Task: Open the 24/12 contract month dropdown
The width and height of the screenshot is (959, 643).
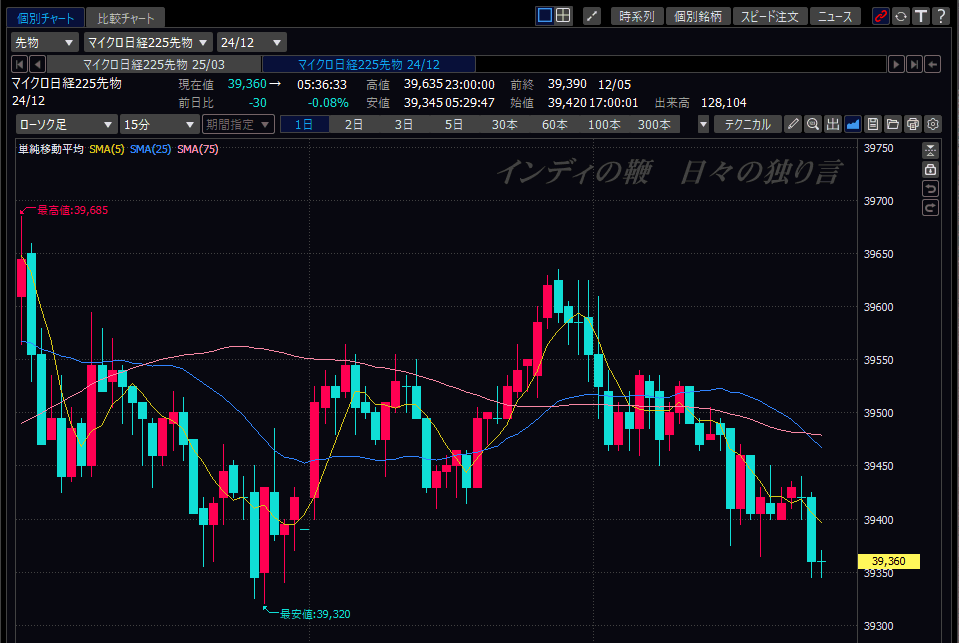Action: point(252,42)
